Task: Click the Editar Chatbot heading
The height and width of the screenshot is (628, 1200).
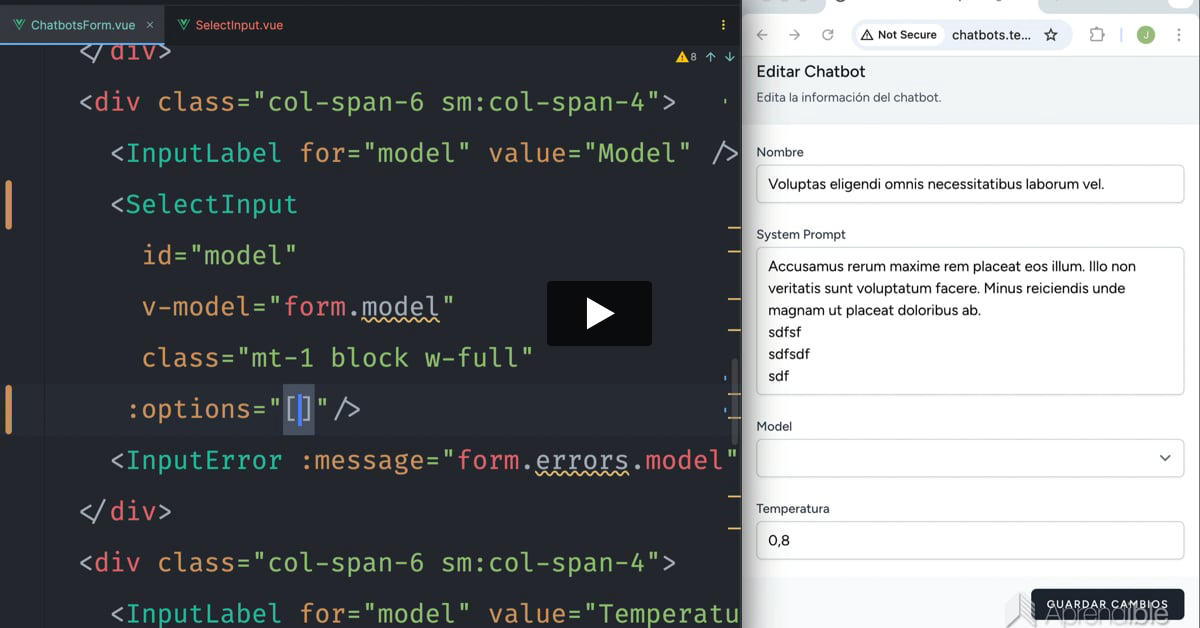Action: pyautogui.click(x=811, y=72)
